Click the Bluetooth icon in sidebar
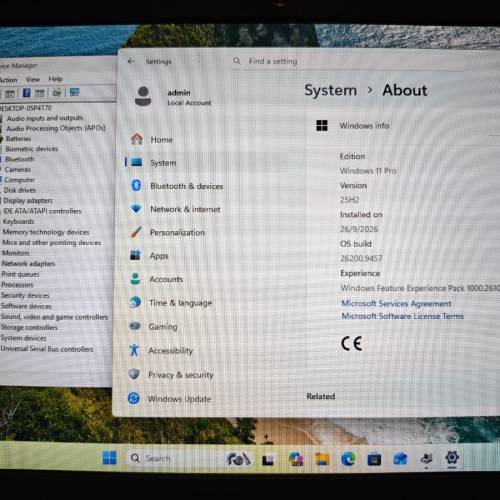 136,185
